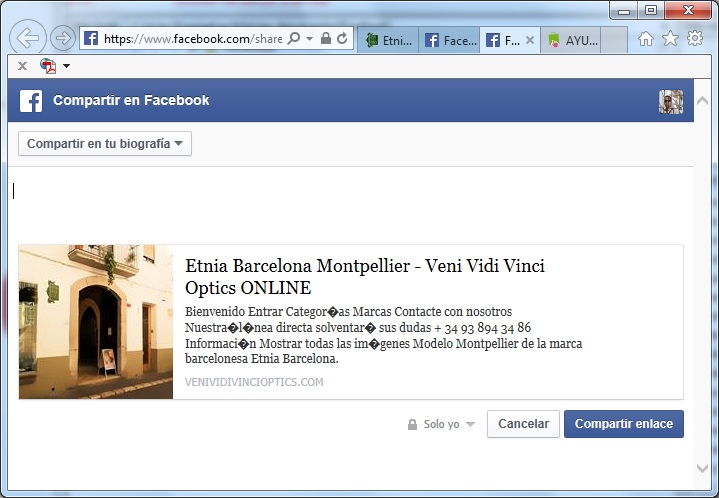Click the Facebook logo in dialog header

(31, 100)
